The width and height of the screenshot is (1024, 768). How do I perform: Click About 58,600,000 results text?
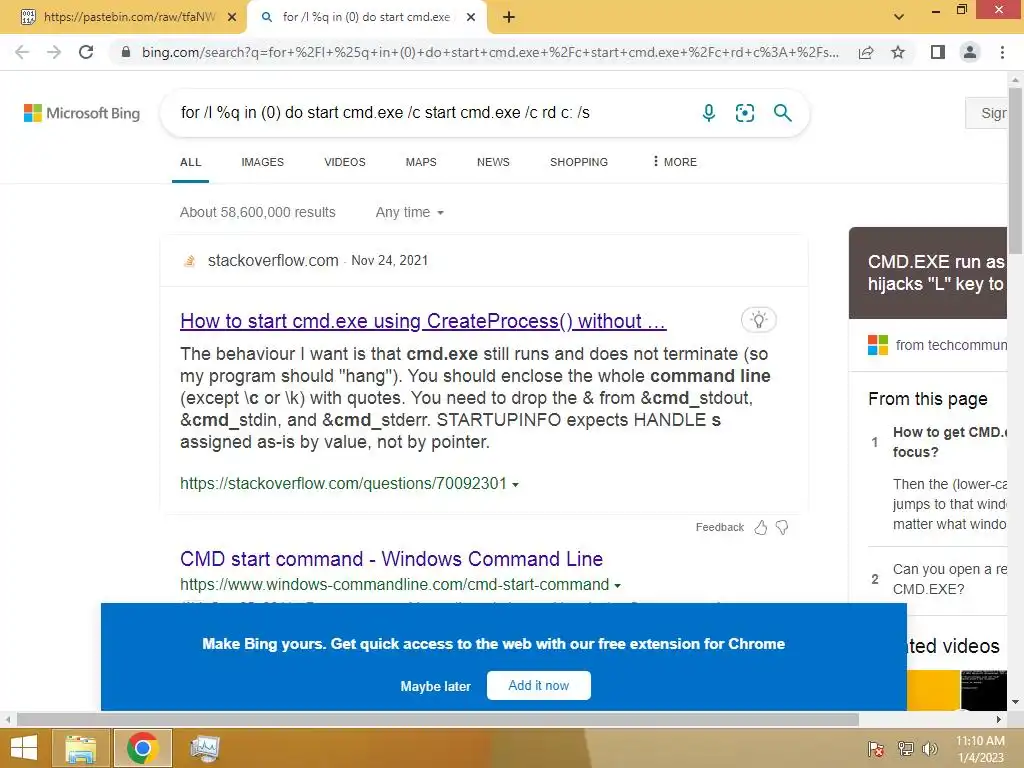tap(258, 212)
